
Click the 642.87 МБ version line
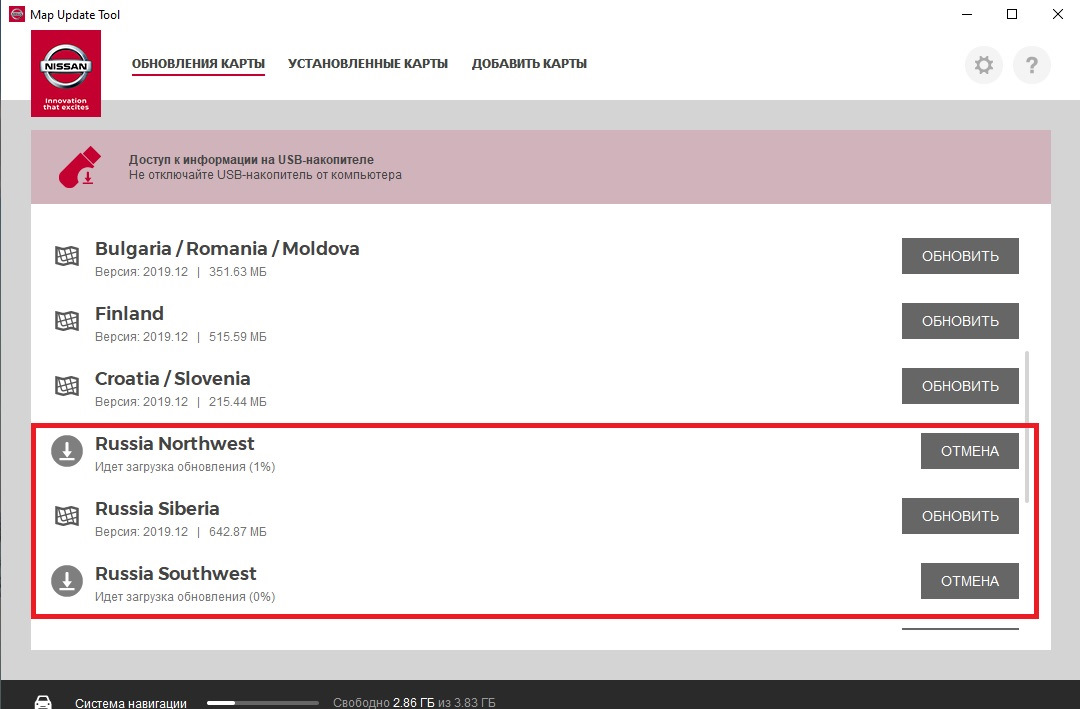(180, 531)
